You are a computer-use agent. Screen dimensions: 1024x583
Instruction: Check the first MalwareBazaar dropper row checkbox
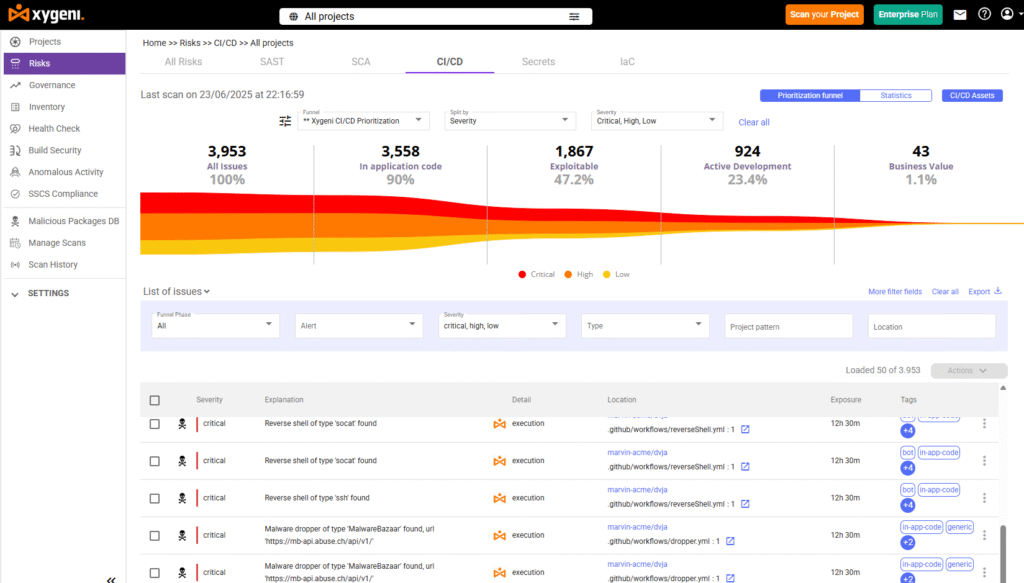click(155, 535)
